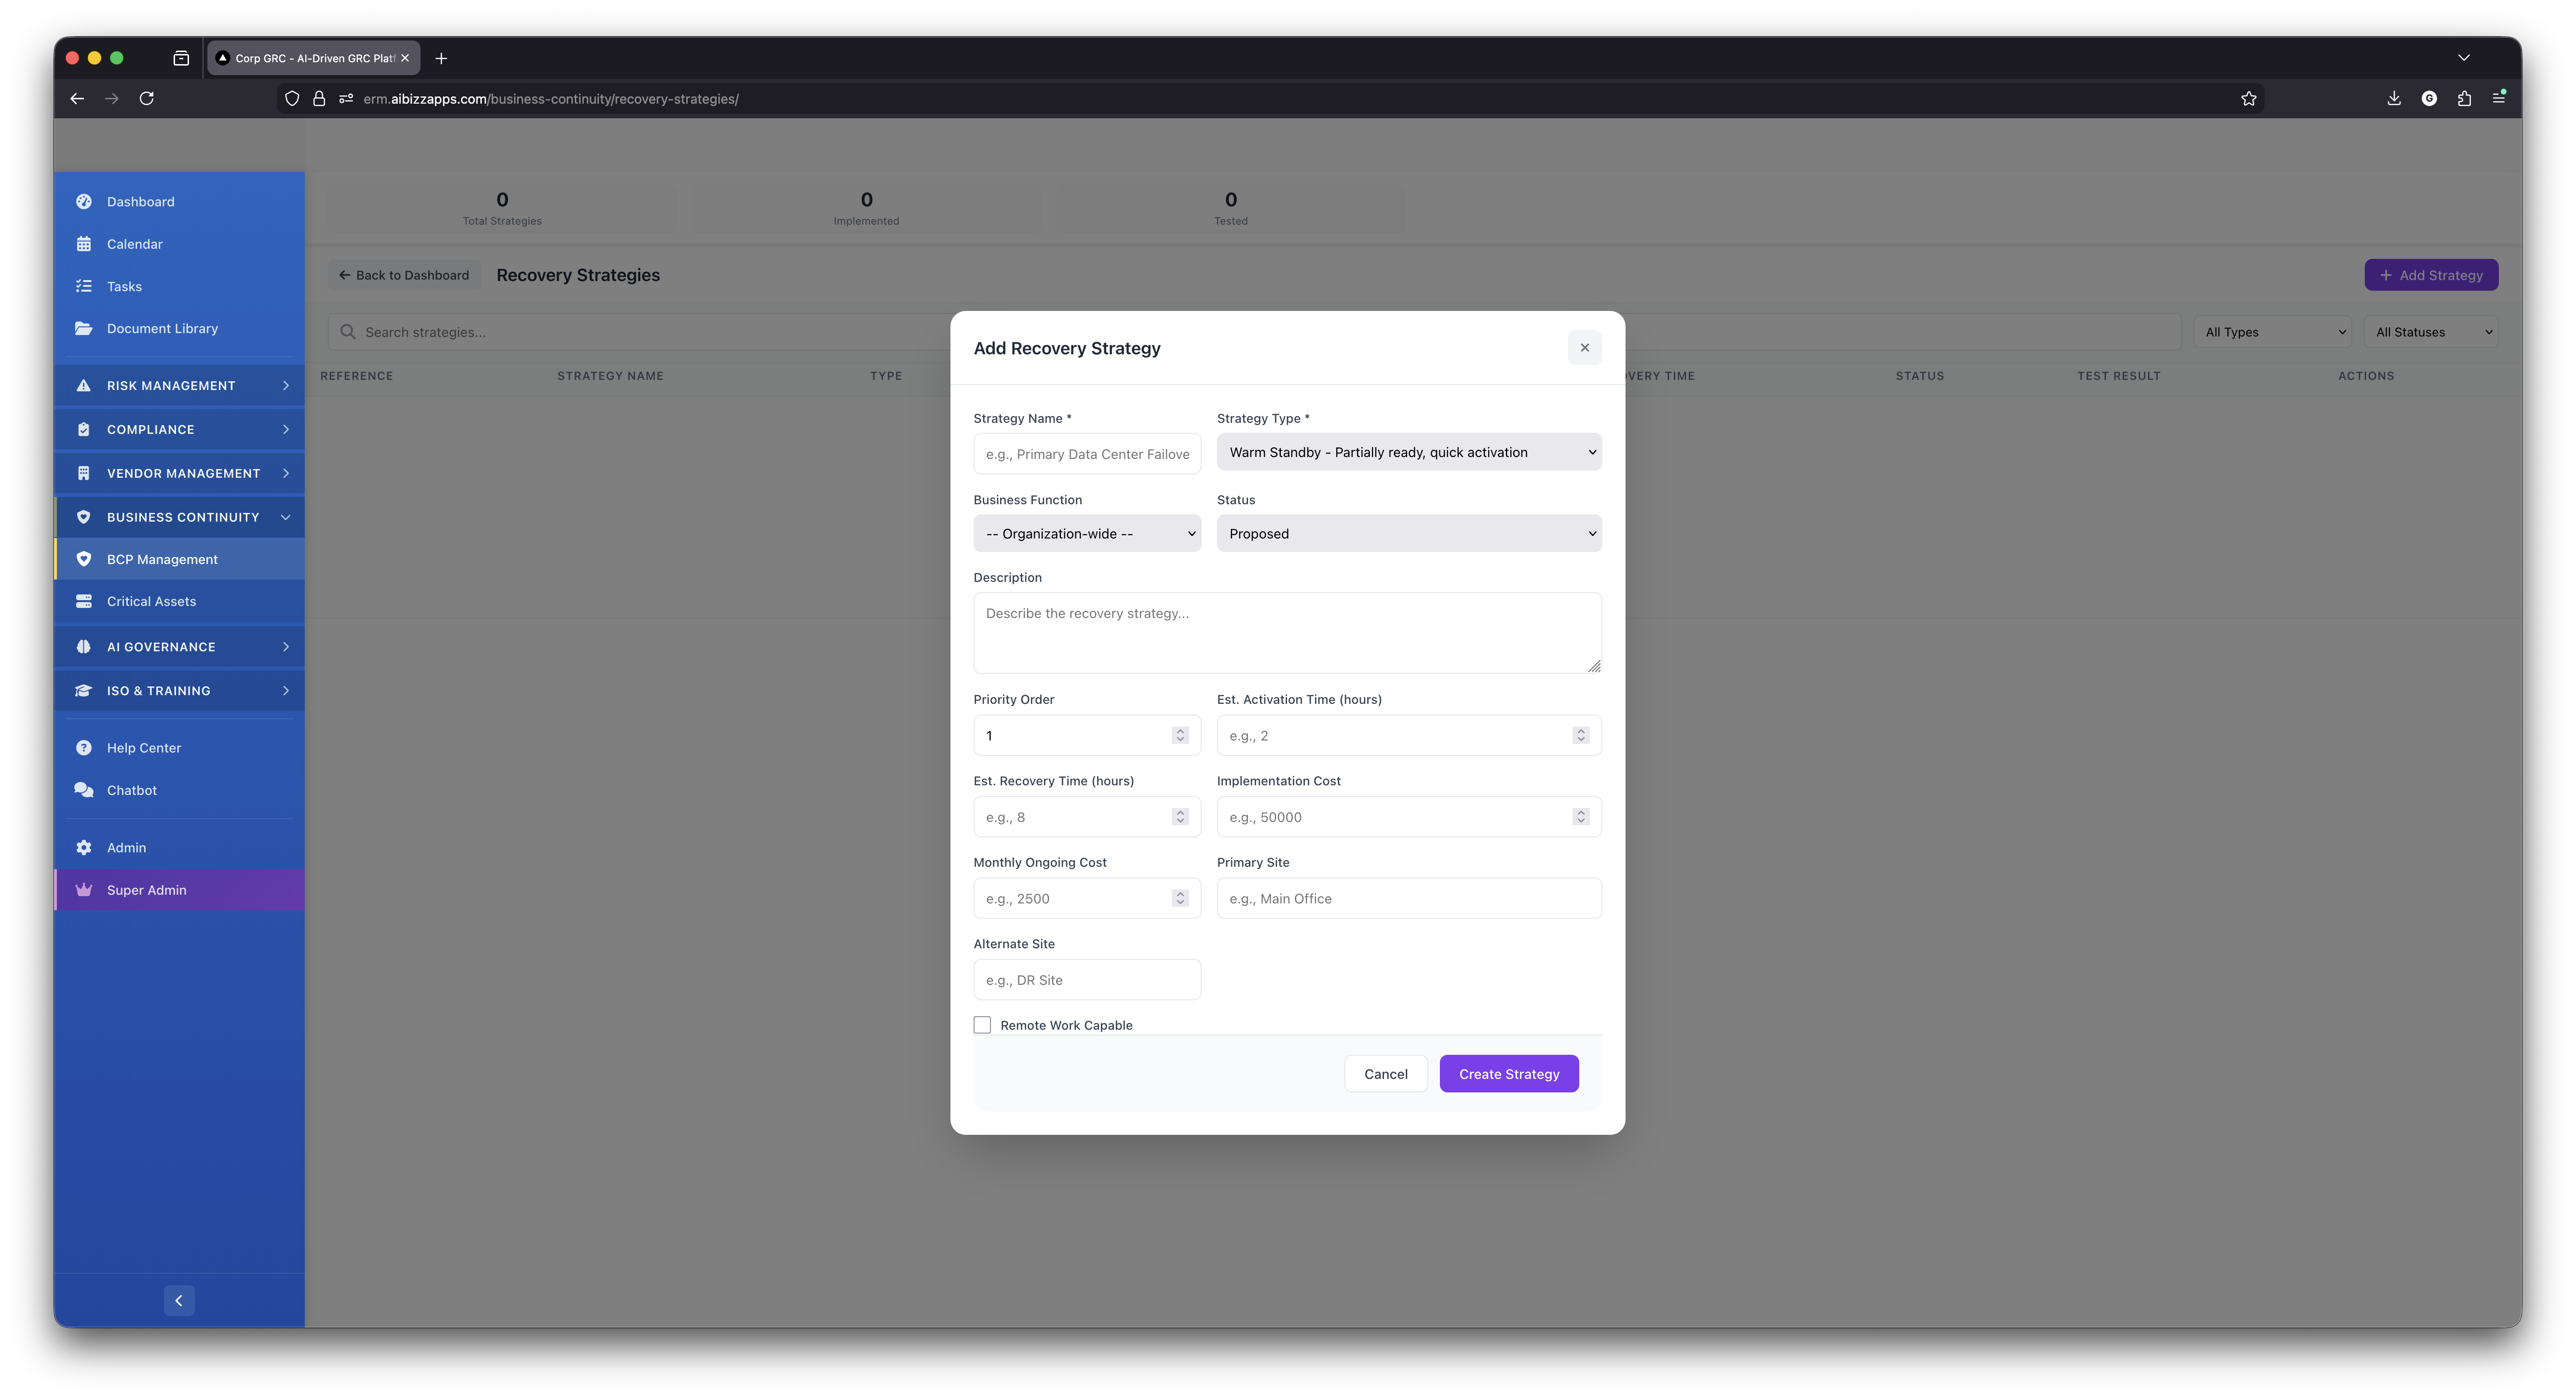Click the browser reload page icon
Viewport: 2576px width, 1399px height.
tap(147, 98)
